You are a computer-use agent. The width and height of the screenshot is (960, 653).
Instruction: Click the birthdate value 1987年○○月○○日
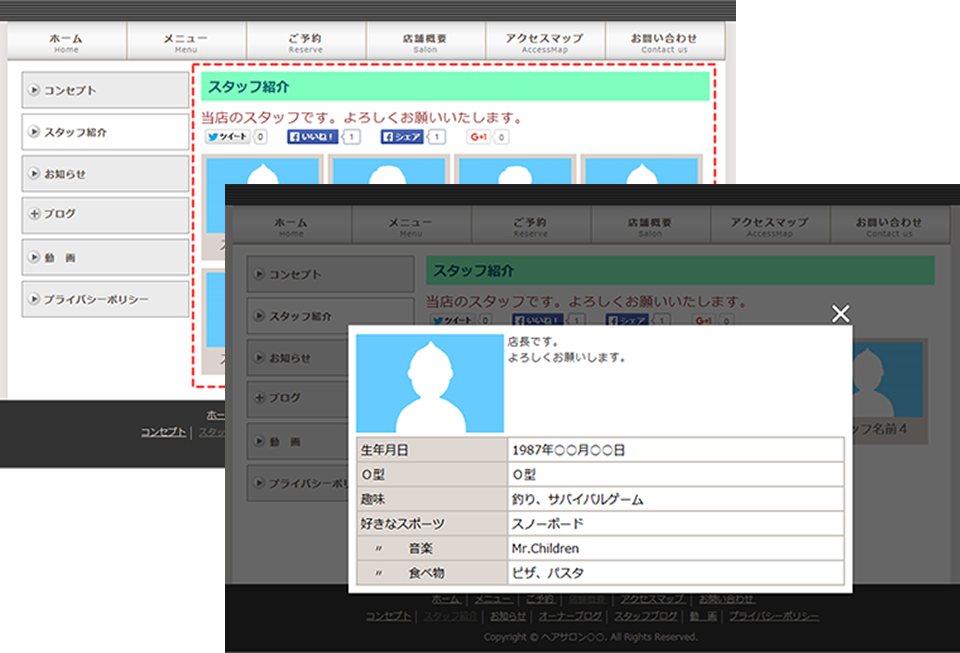(675, 450)
